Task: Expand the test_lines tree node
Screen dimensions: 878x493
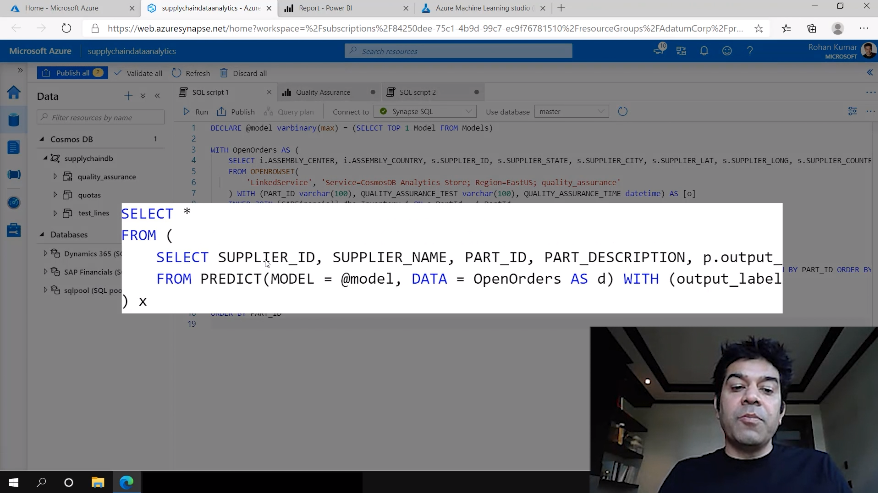Action: (56, 213)
